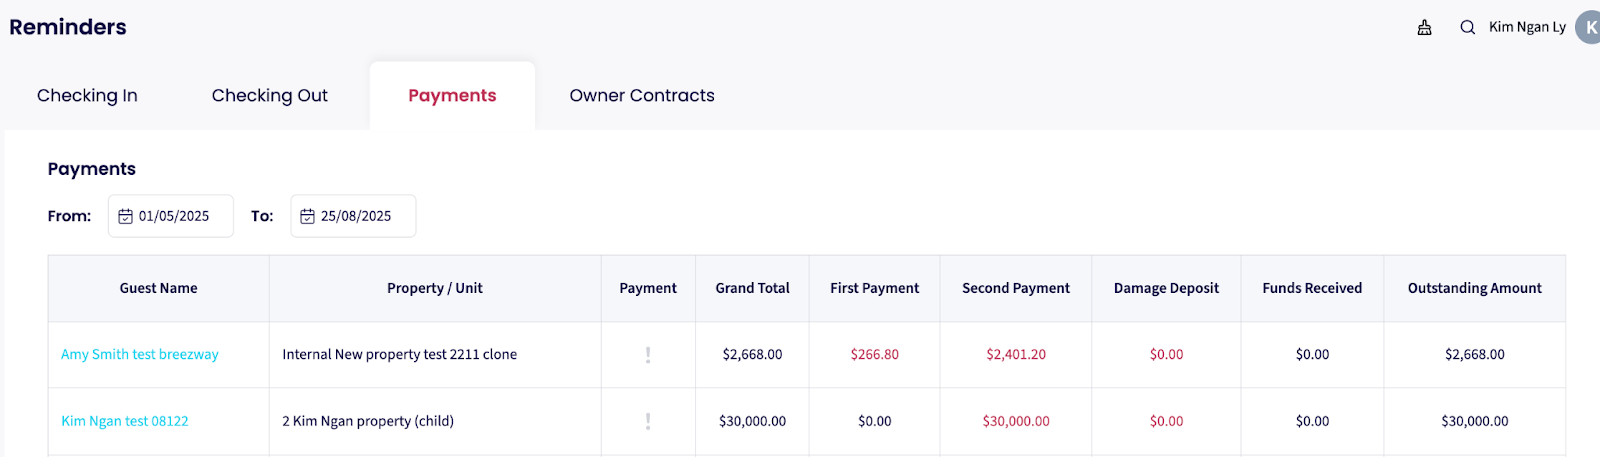Click the Outstanding Amount column header

[1474, 289]
